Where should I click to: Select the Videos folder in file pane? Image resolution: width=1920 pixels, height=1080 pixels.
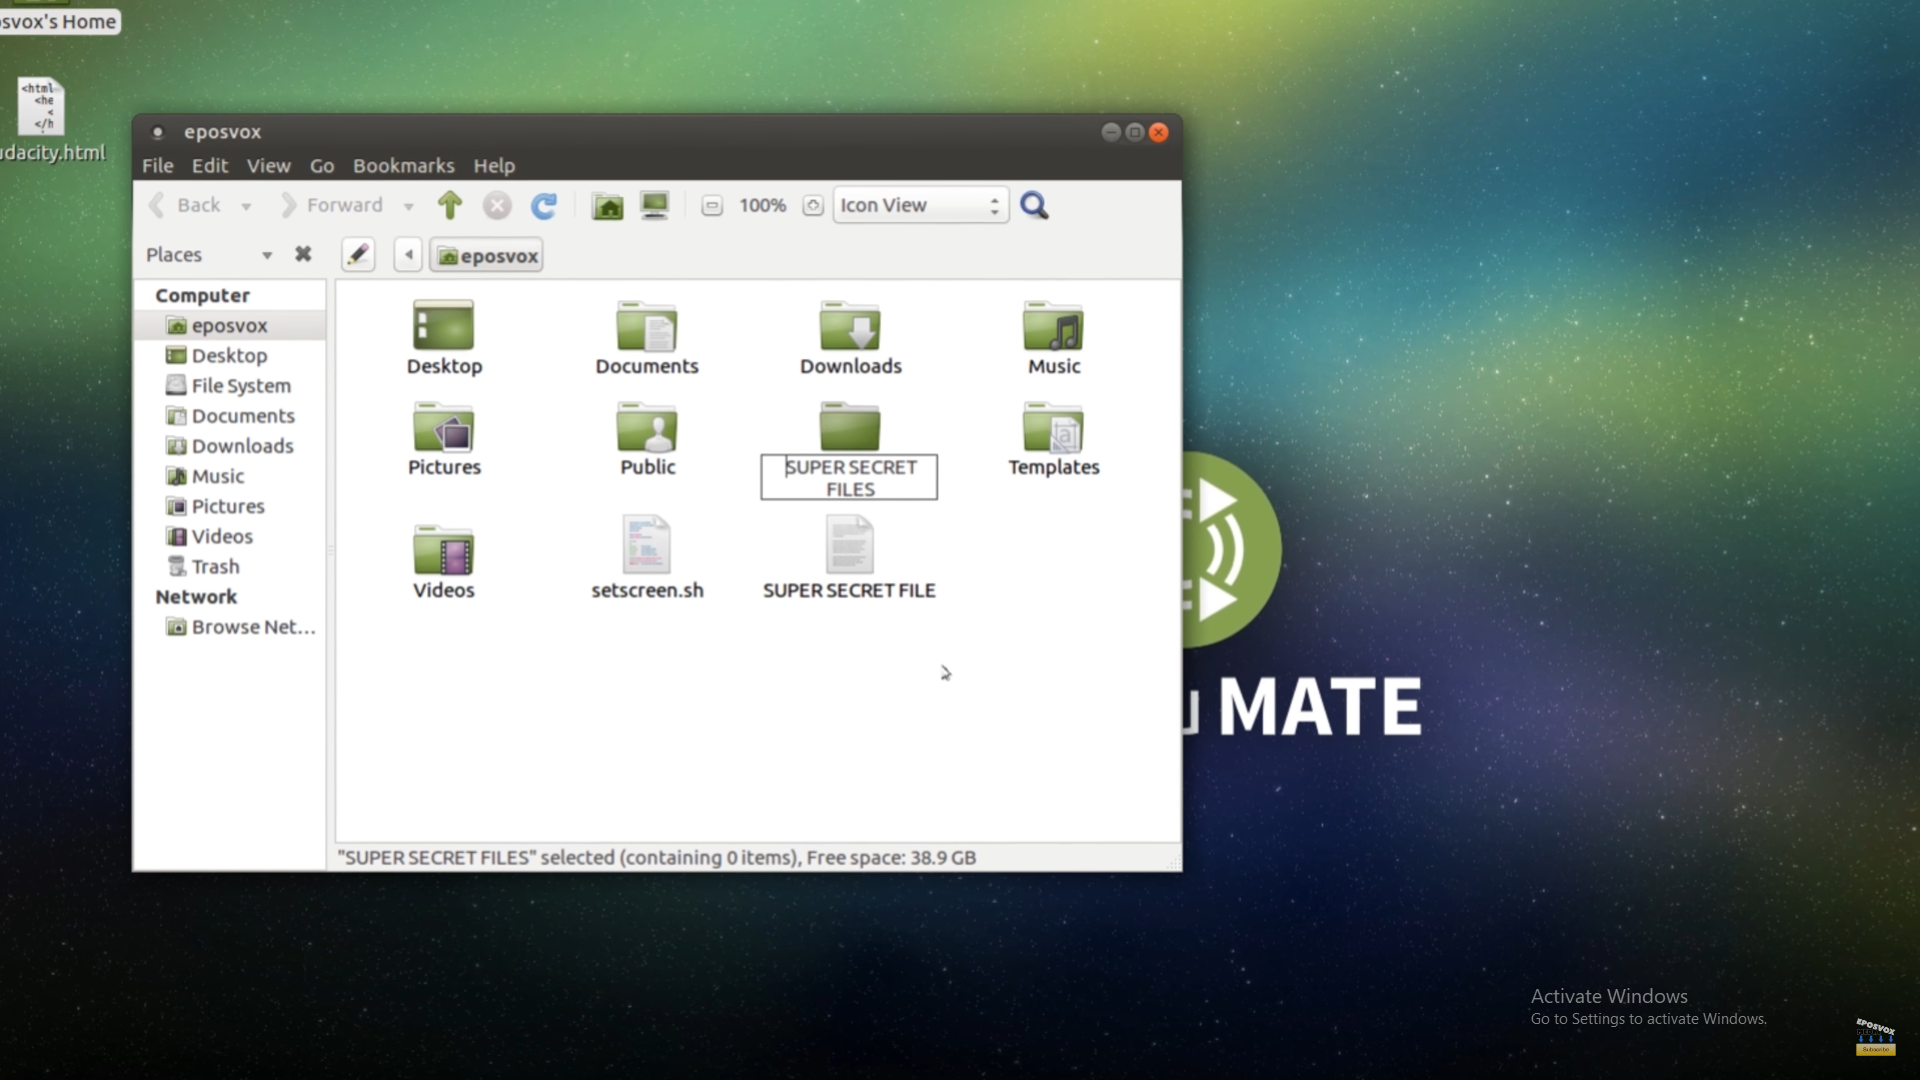click(444, 550)
